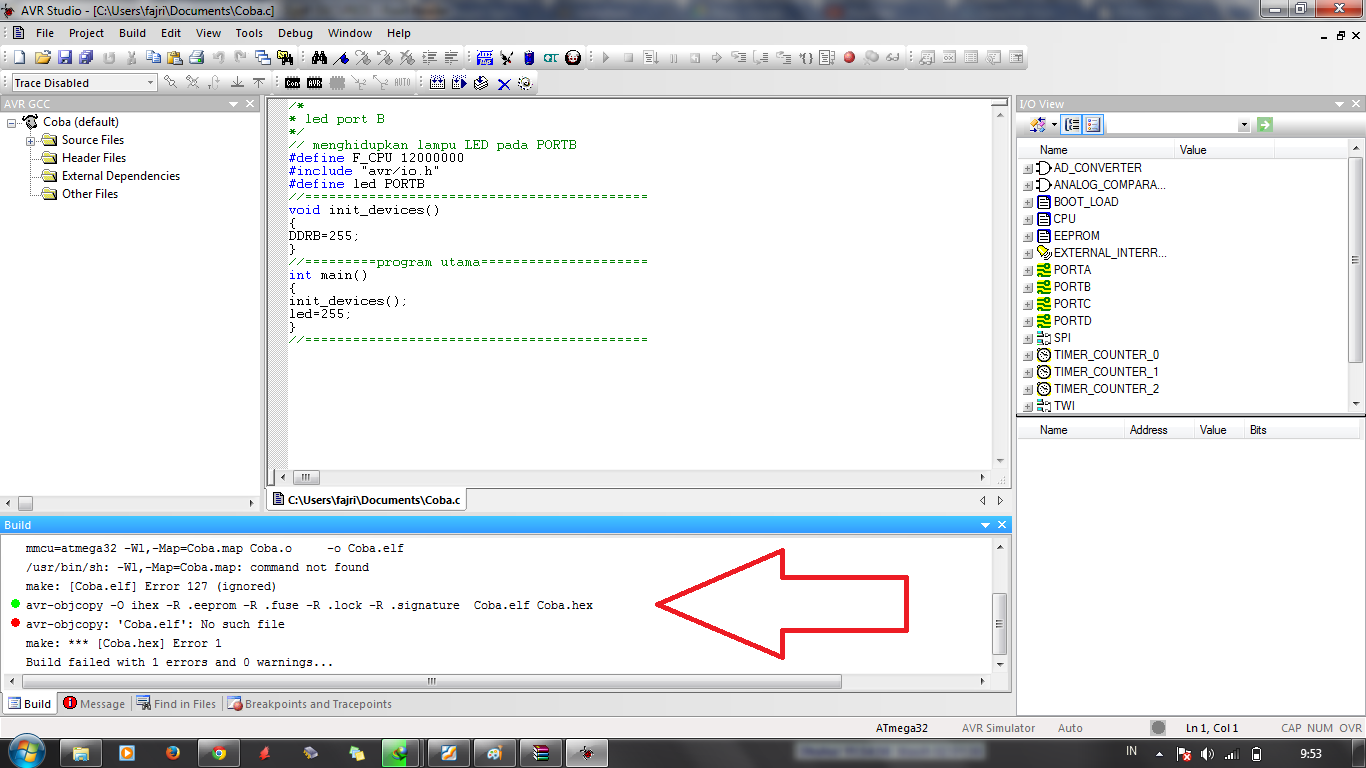Open a file using the folder icon
Screen dimensions: 1366x768
[x=42, y=57]
